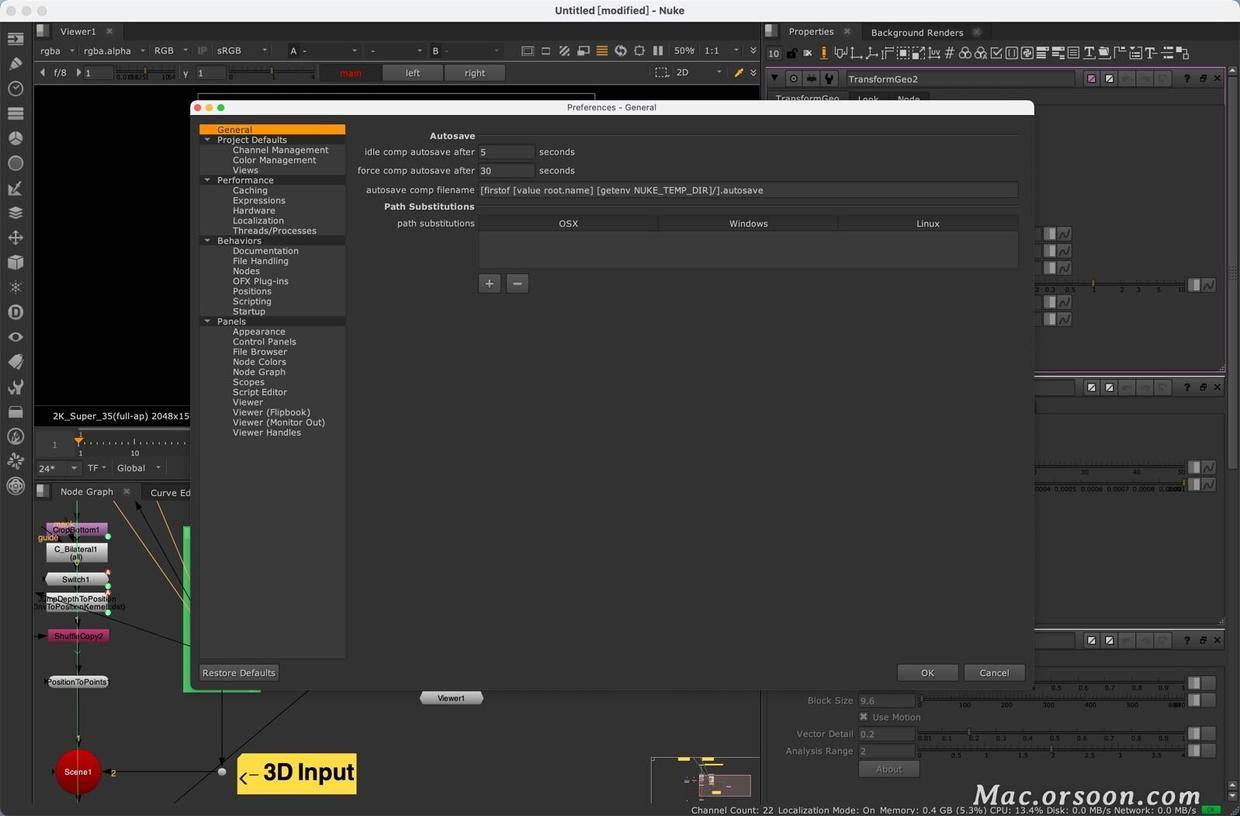Screen dimensions: 1240x816
Task: Open the sRGB viewer process dropdown
Action: [x=243, y=51]
